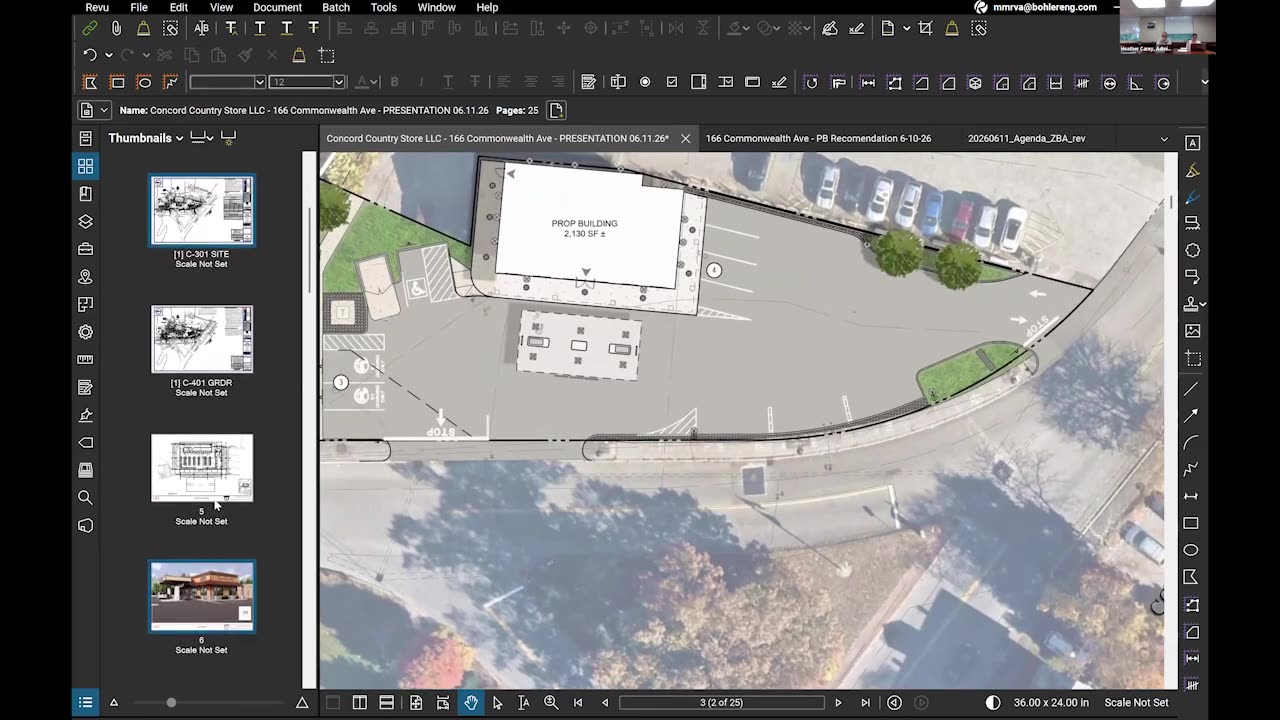Viewport: 1280px width, 720px height.
Task: Jump to first page button
Action: [x=578, y=703]
